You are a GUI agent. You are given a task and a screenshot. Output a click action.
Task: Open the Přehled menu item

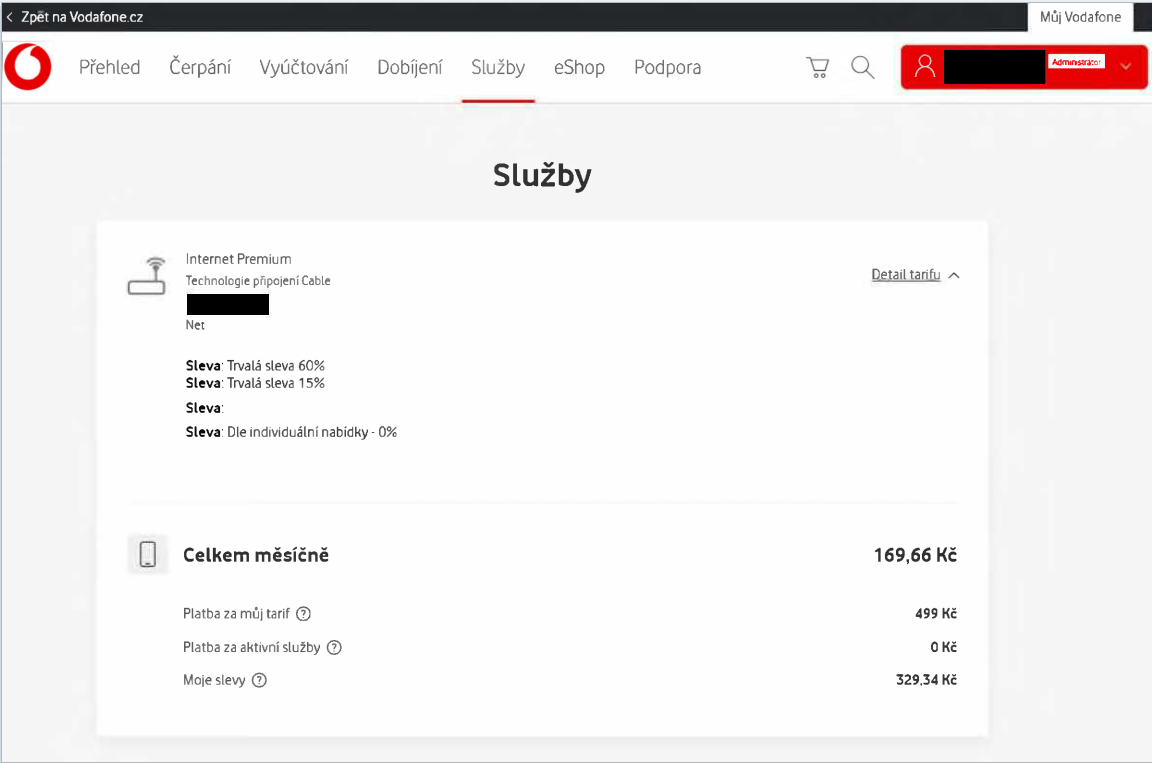point(109,68)
